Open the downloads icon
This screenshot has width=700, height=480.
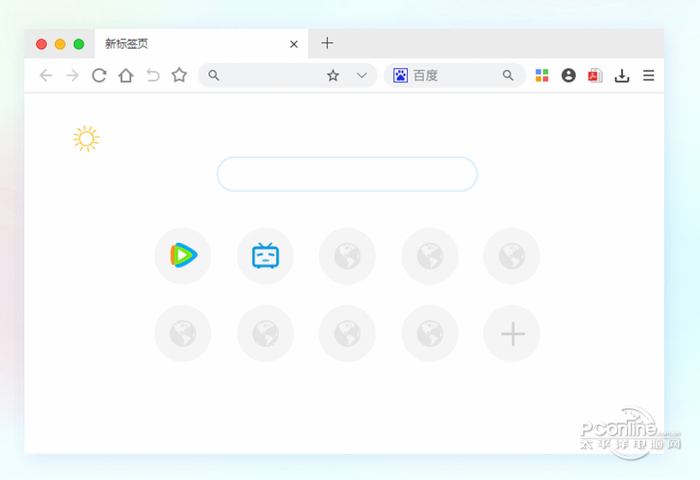coord(621,75)
